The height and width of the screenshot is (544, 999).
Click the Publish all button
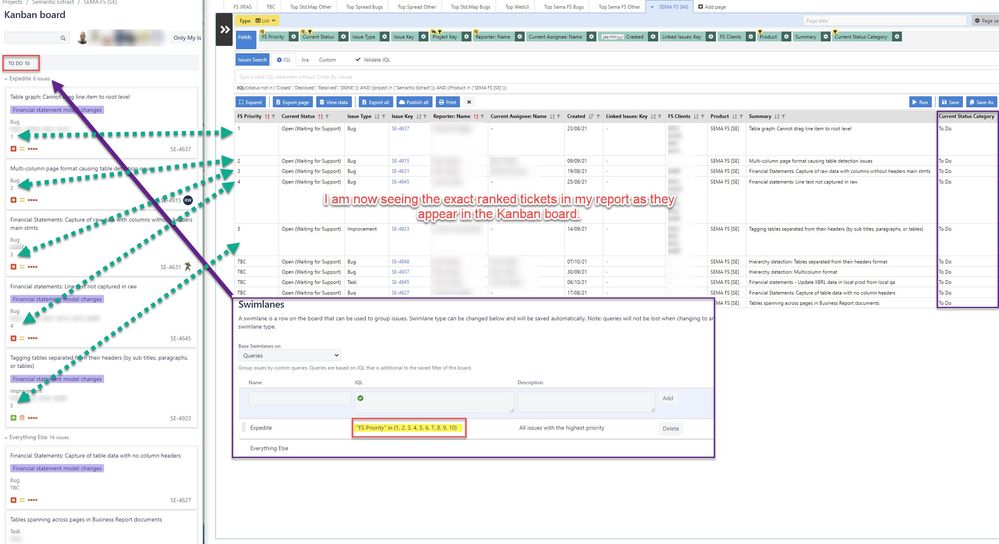(x=414, y=102)
